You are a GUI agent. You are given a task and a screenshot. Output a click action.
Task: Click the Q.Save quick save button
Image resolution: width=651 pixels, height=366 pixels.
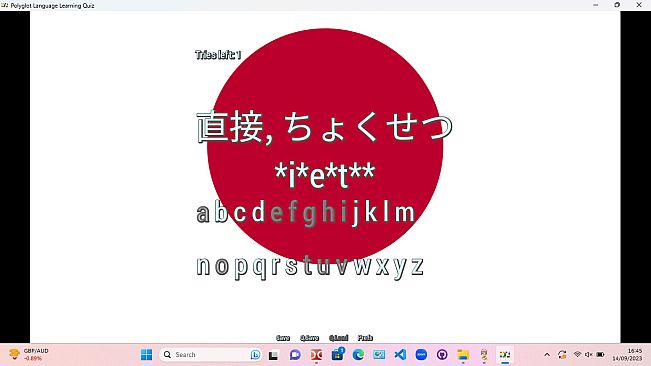click(309, 338)
